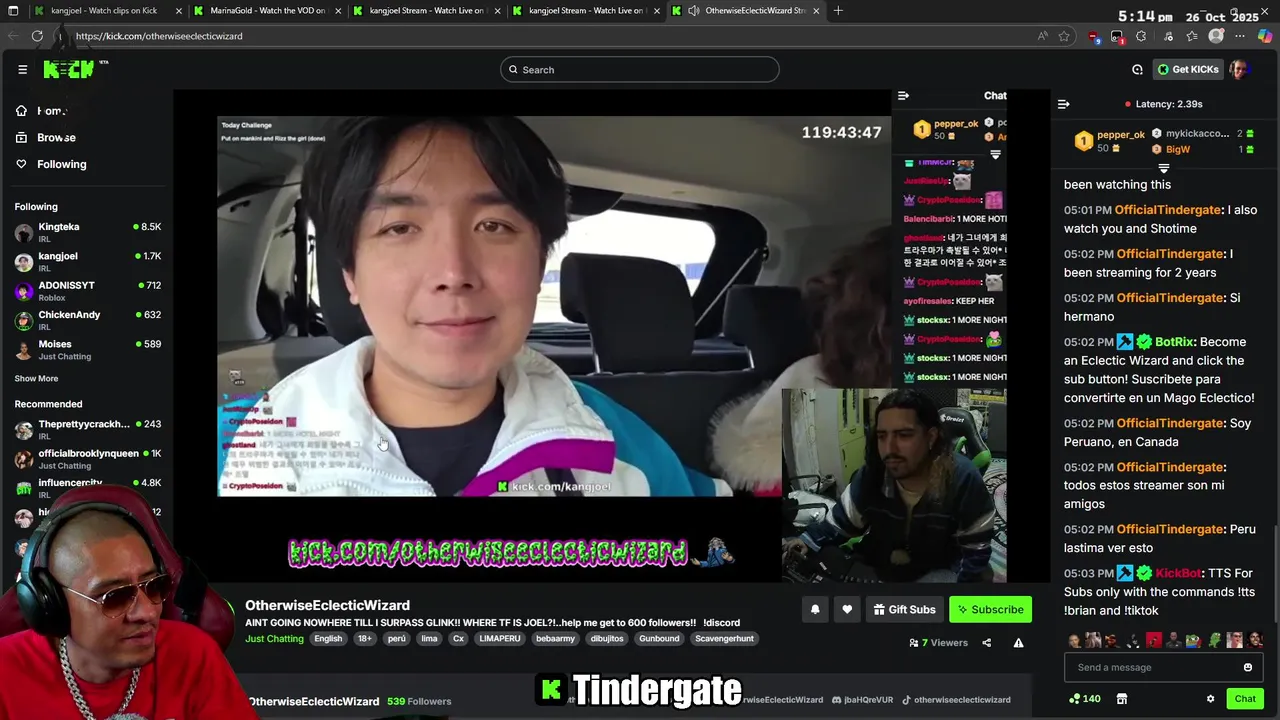Click the Kick logo
This screenshot has width=1280, height=720.
69,69
